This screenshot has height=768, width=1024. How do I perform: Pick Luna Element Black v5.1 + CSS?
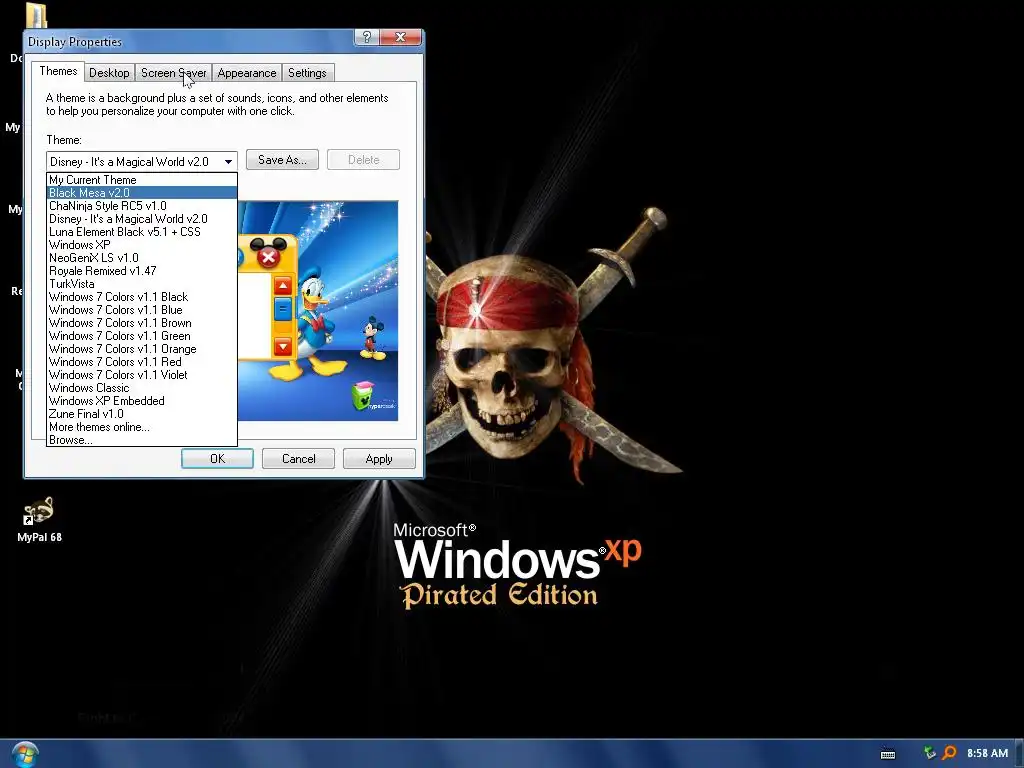[142, 232]
